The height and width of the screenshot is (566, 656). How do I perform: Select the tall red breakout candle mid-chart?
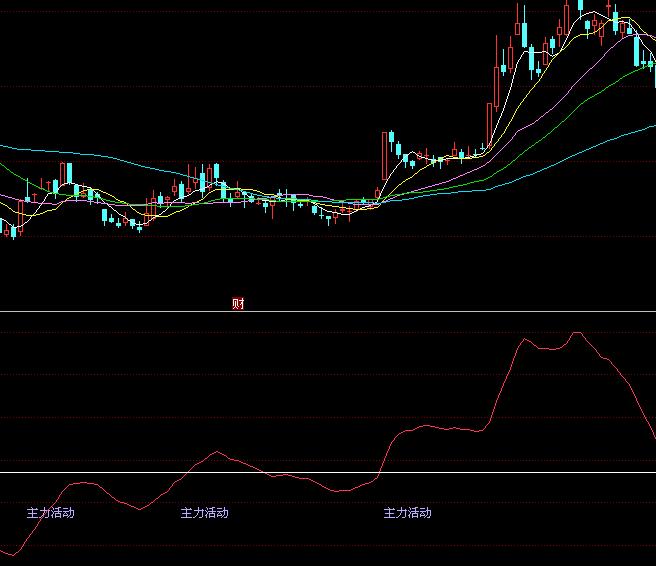click(x=383, y=160)
